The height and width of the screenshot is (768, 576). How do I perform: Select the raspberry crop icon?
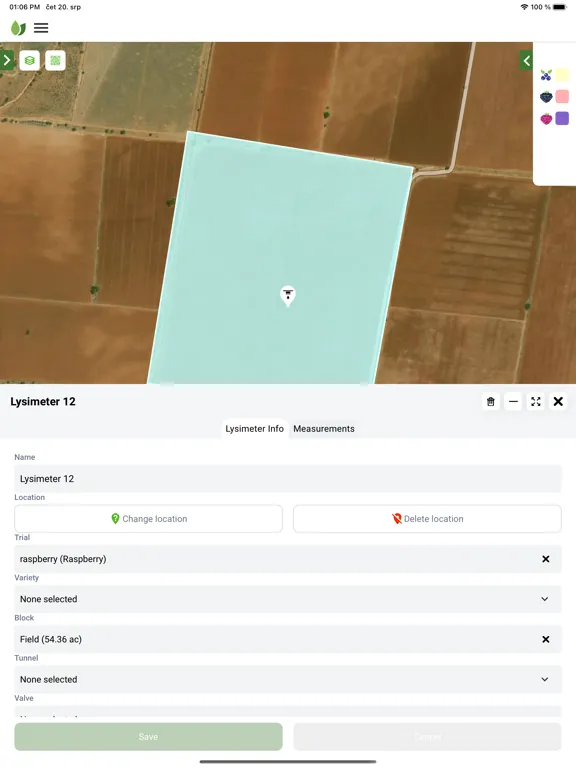coord(546,118)
